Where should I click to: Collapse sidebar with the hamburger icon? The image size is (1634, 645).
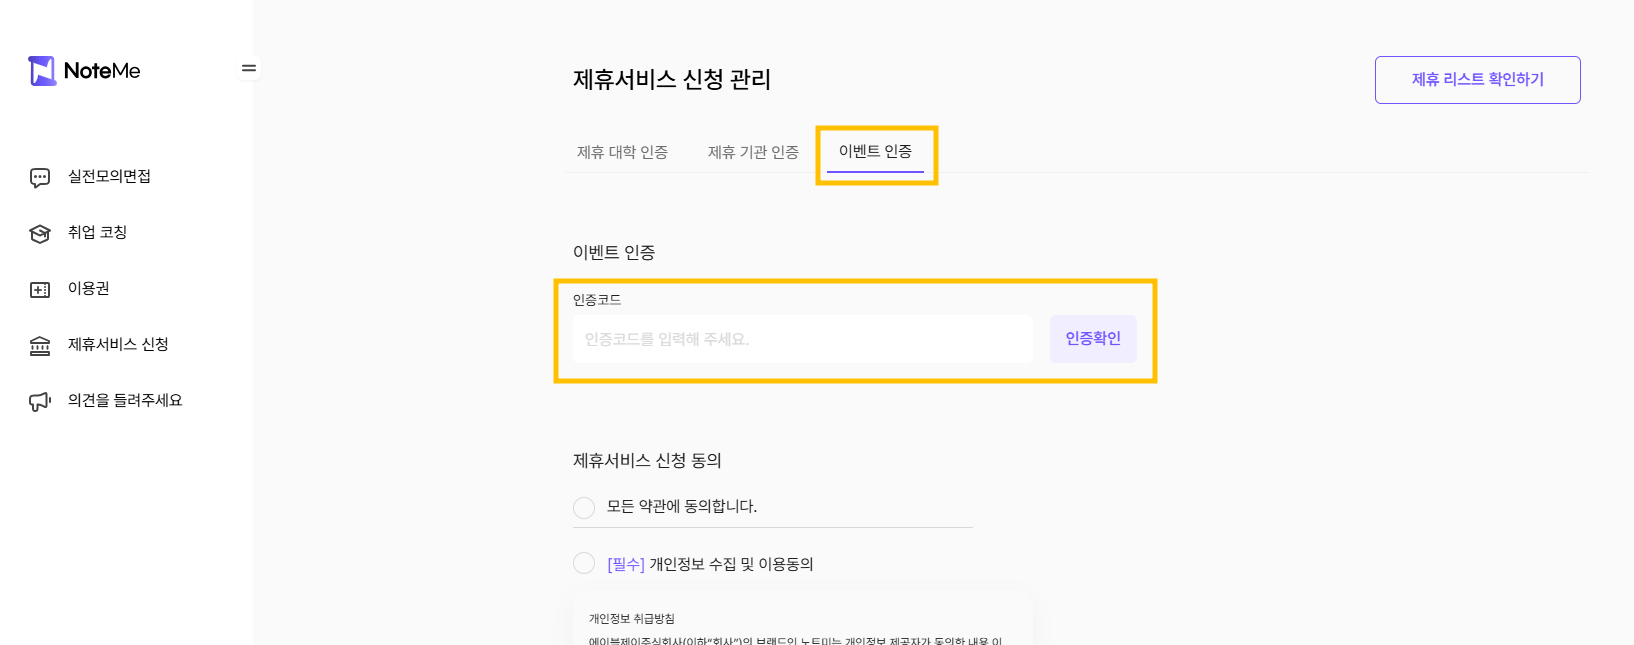249,68
